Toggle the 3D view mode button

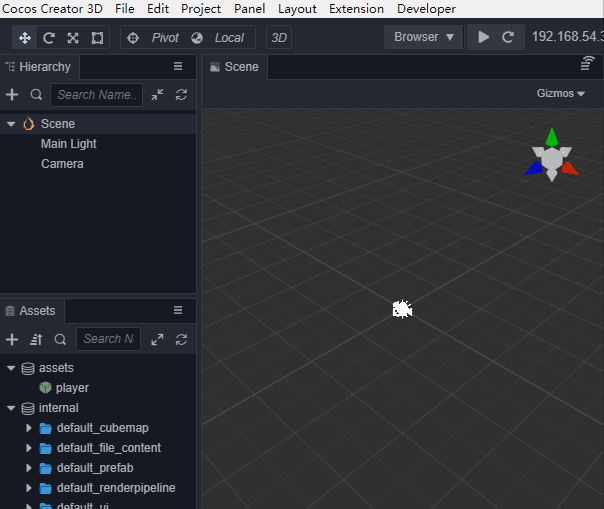(279, 38)
